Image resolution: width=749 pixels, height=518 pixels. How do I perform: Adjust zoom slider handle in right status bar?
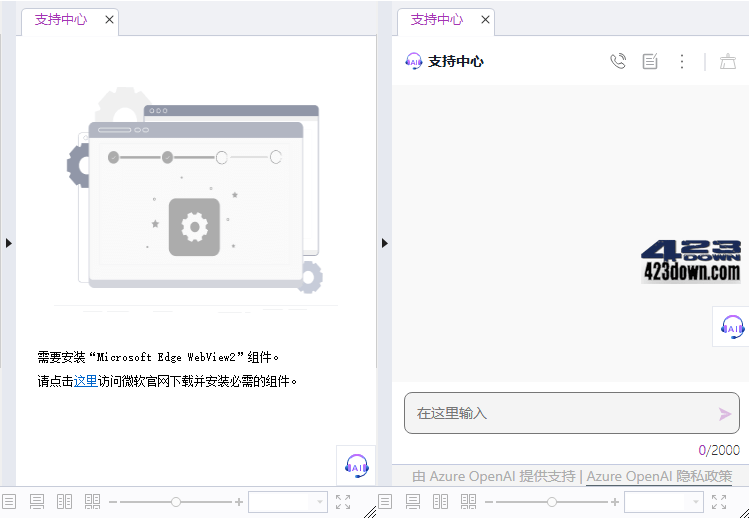click(x=552, y=502)
